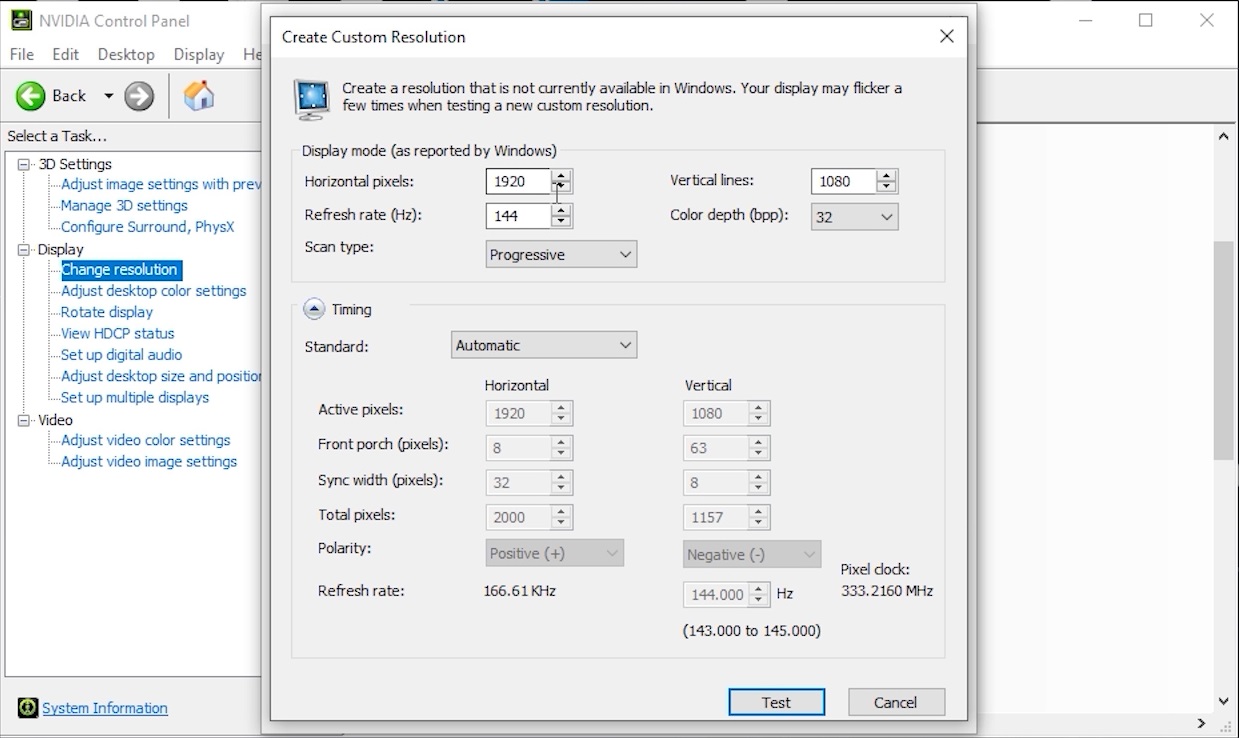Click the horizontal Sync width spinner
Image resolution: width=1239 pixels, height=738 pixels.
(x=561, y=482)
